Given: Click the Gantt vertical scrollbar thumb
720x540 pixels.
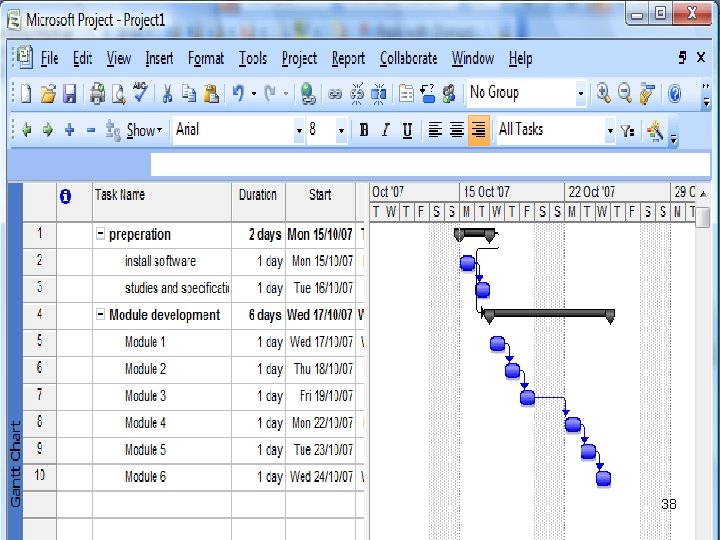Looking at the screenshot, I should coord(703,217).
